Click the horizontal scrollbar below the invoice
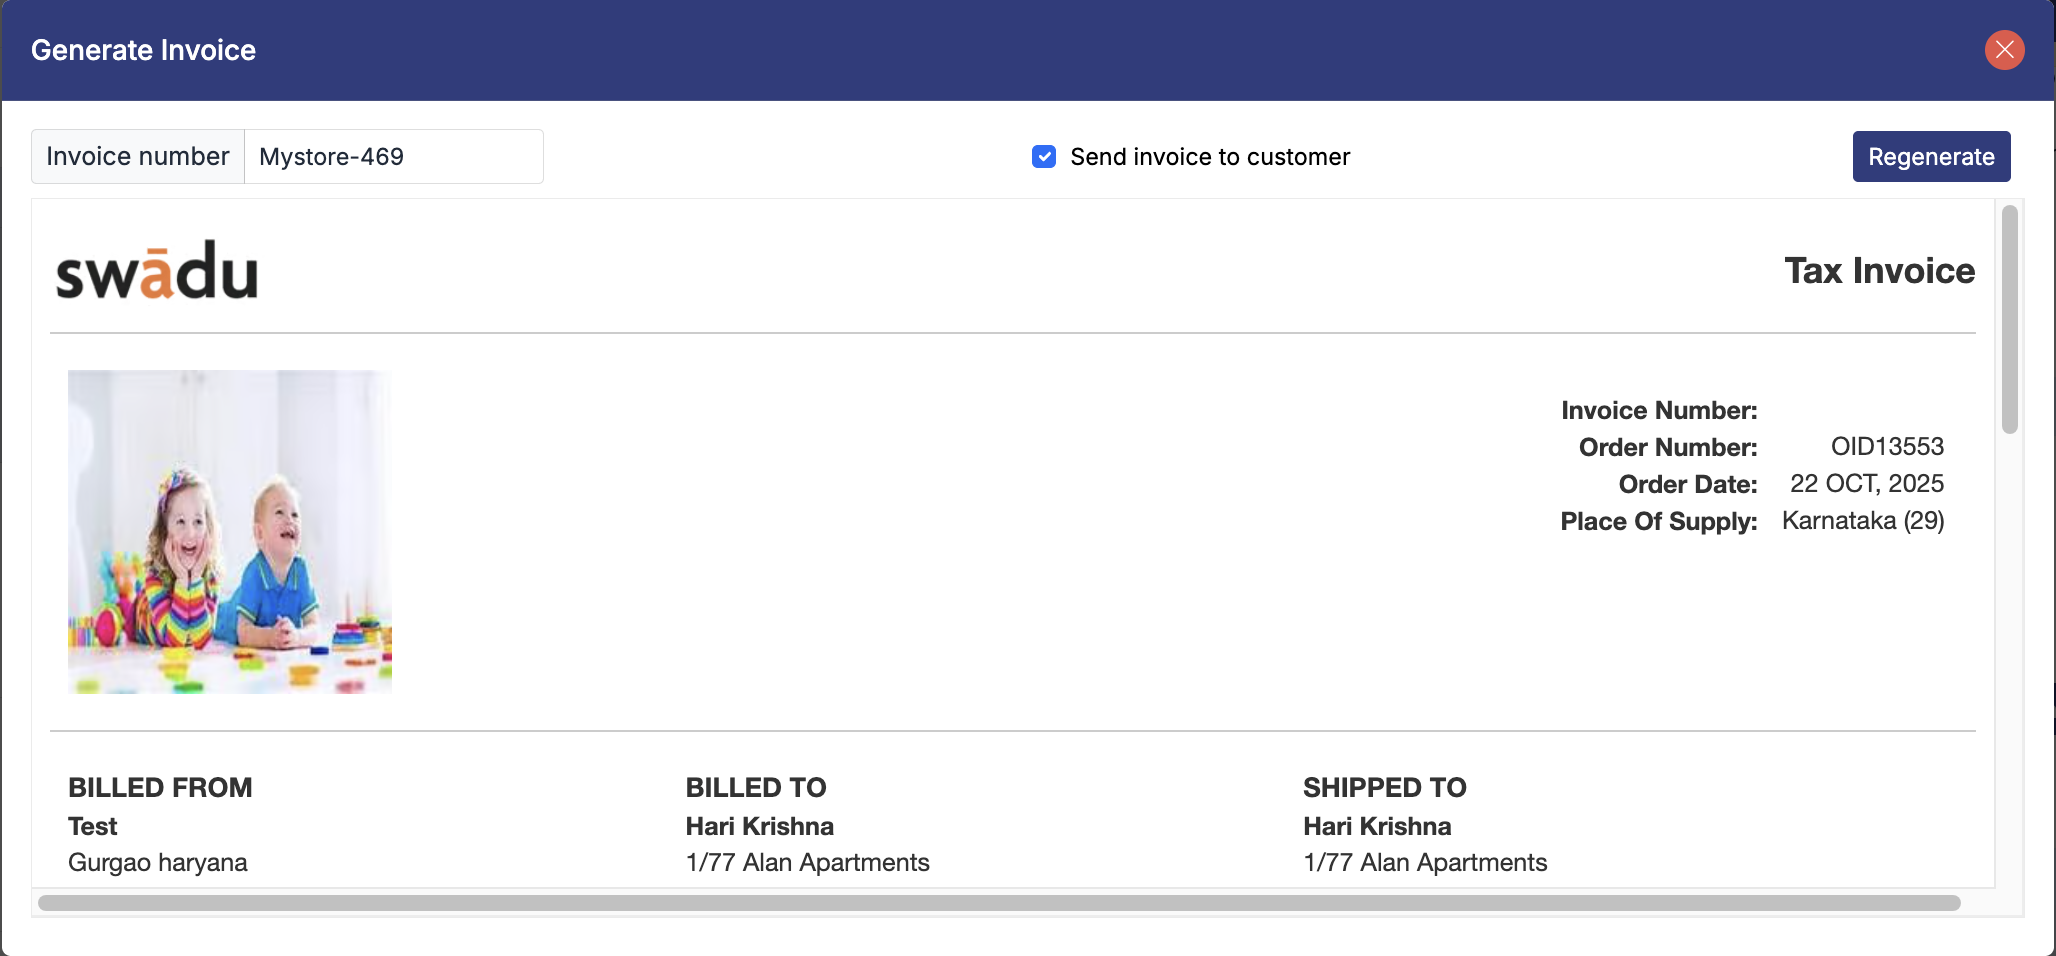The image size is (2056, 956). 998,903
